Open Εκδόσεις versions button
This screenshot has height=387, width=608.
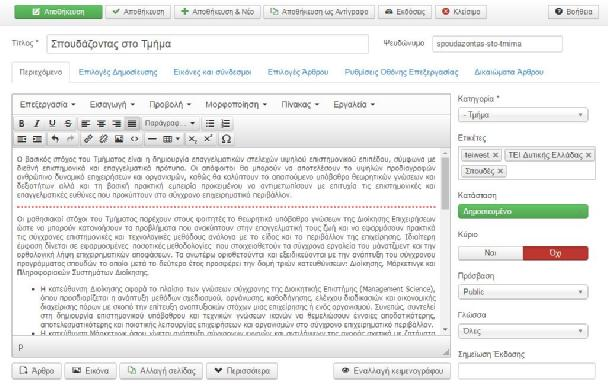click(x=405, y=12)
